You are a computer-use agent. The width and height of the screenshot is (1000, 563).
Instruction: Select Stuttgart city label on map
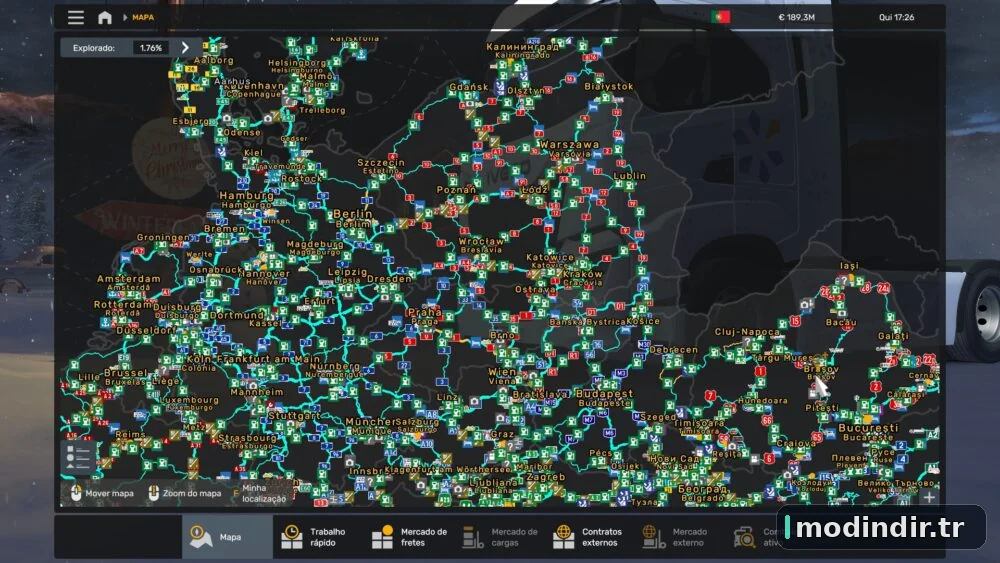[x=294, y=416]
